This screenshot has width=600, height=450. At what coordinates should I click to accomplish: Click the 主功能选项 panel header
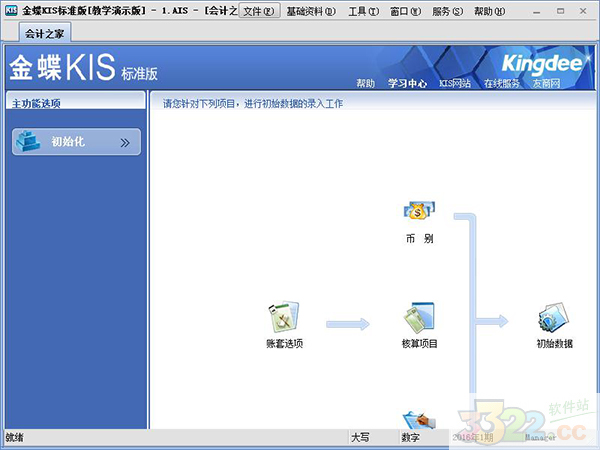point(76,101)
